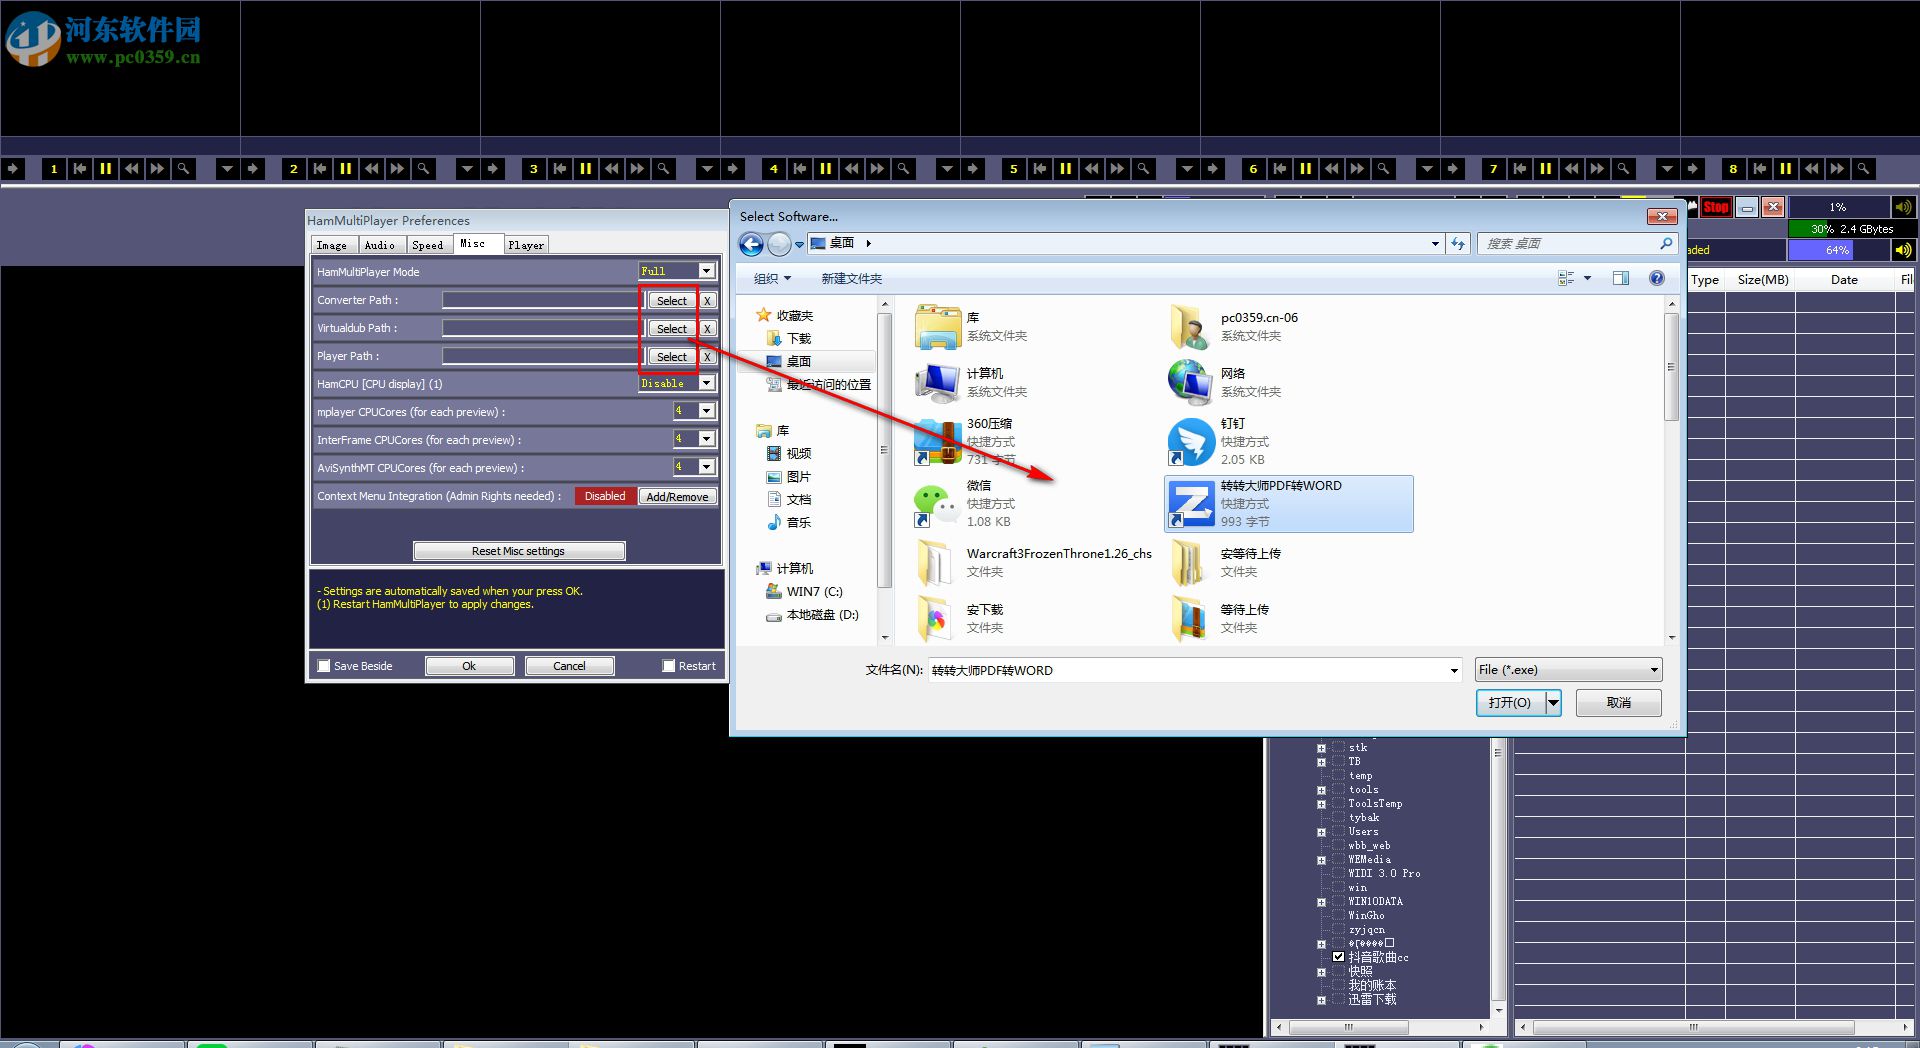The height and width of the screenshot is (1048, 1920).
Task: Click the magnifier icon of player 7
Action: (1624, 169)
